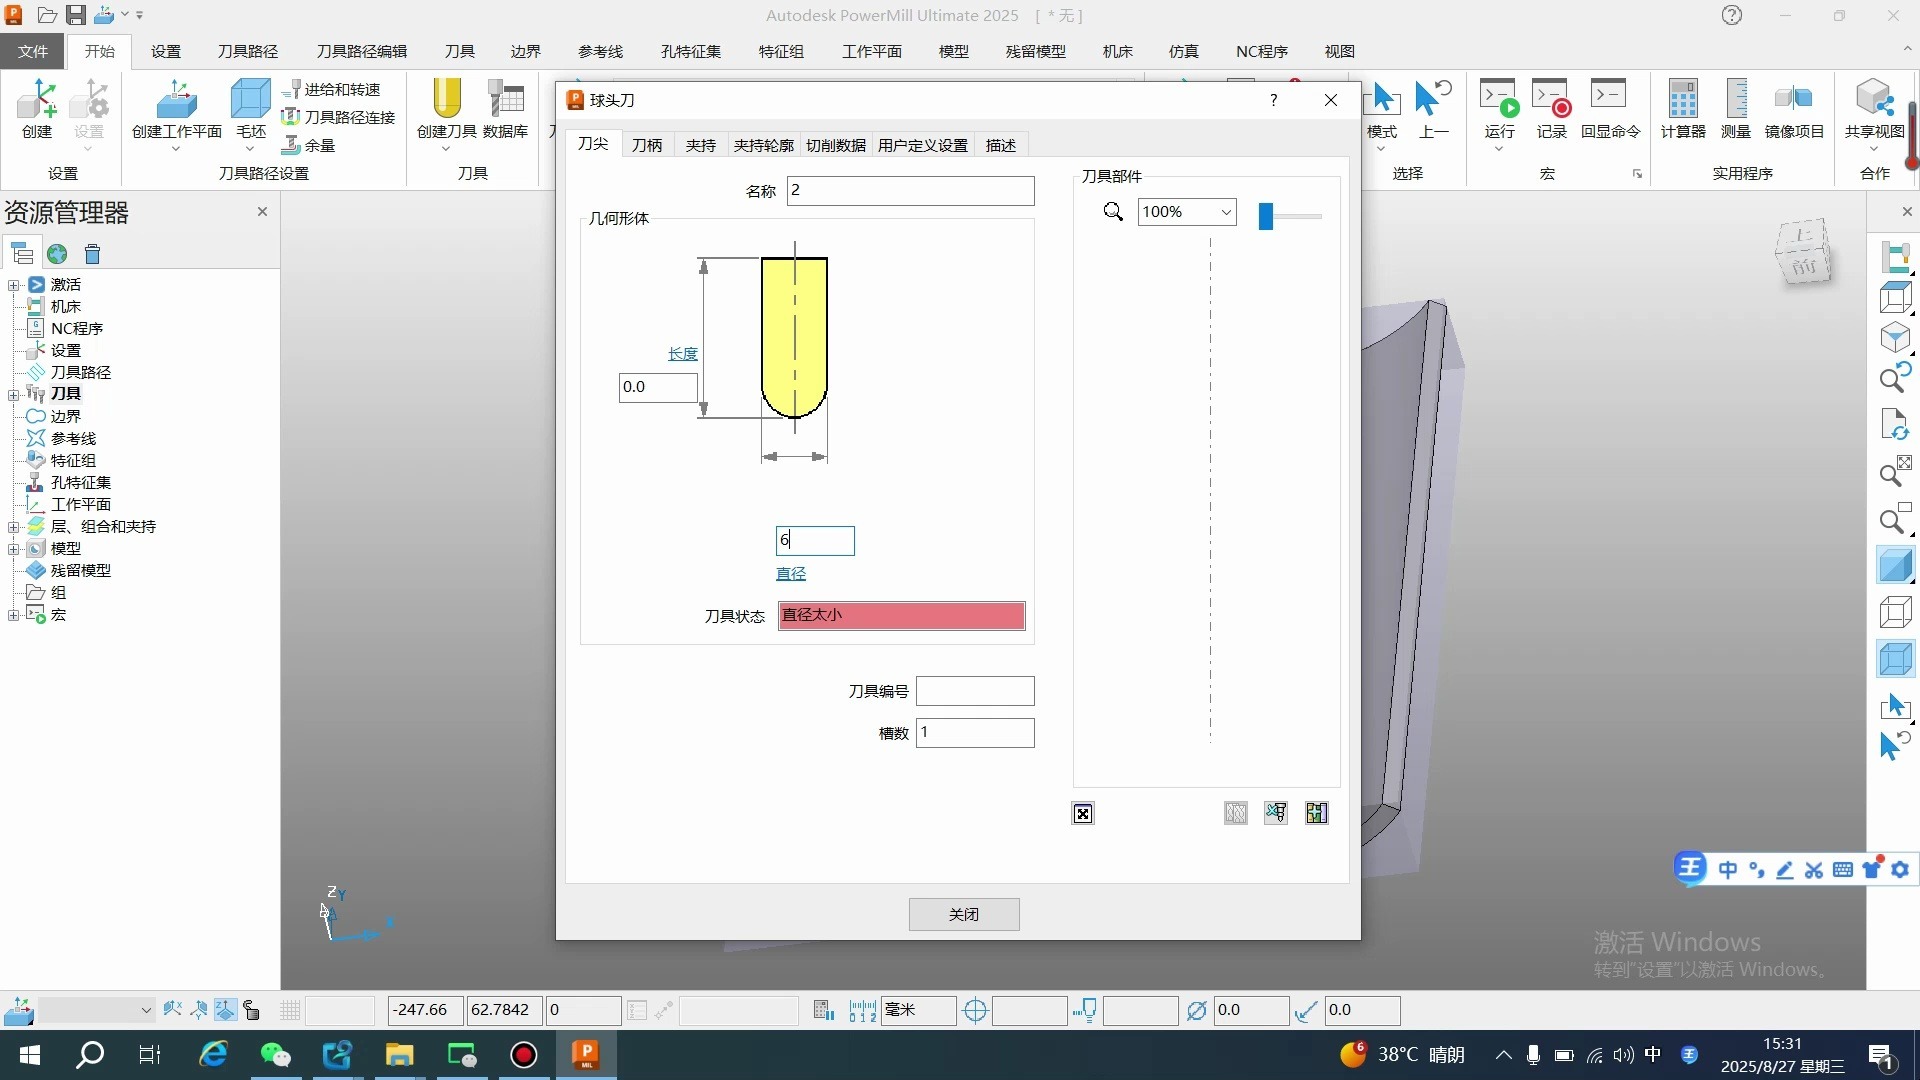
Task: Click the length value field 0.0
Action: (x=658, y=387)
